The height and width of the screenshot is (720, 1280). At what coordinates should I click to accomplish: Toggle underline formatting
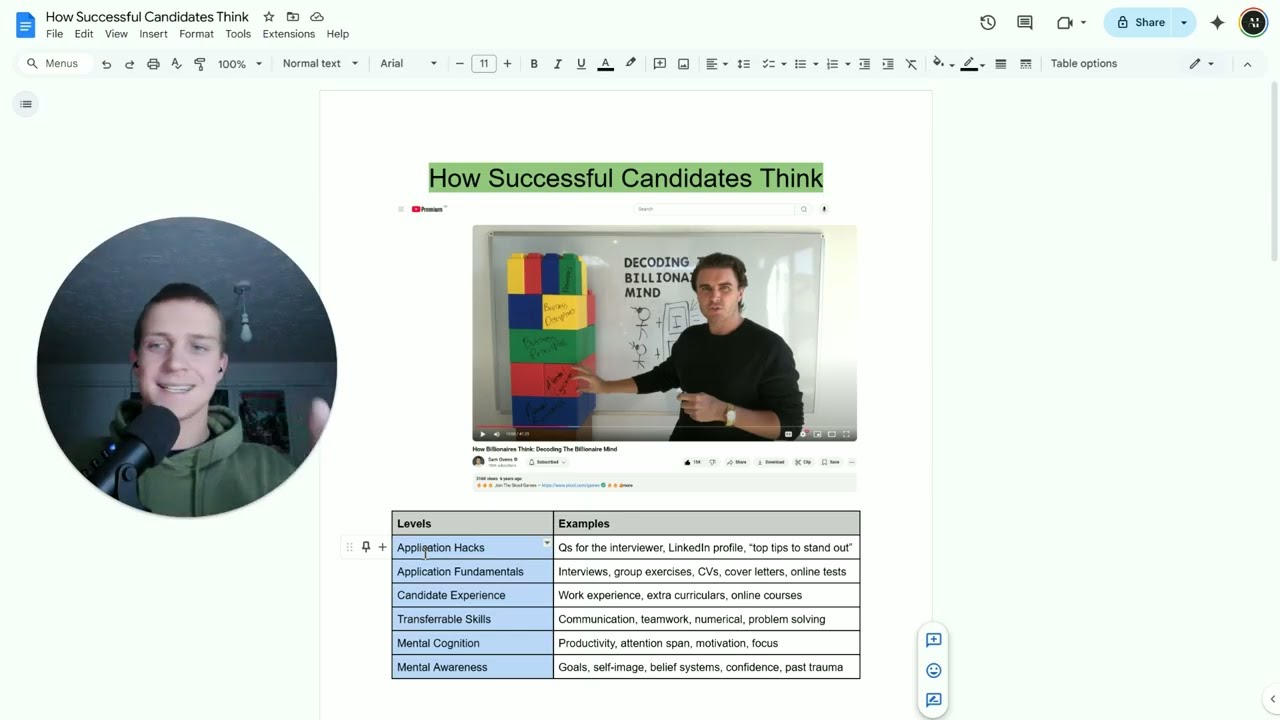click(x=581, y=64)
